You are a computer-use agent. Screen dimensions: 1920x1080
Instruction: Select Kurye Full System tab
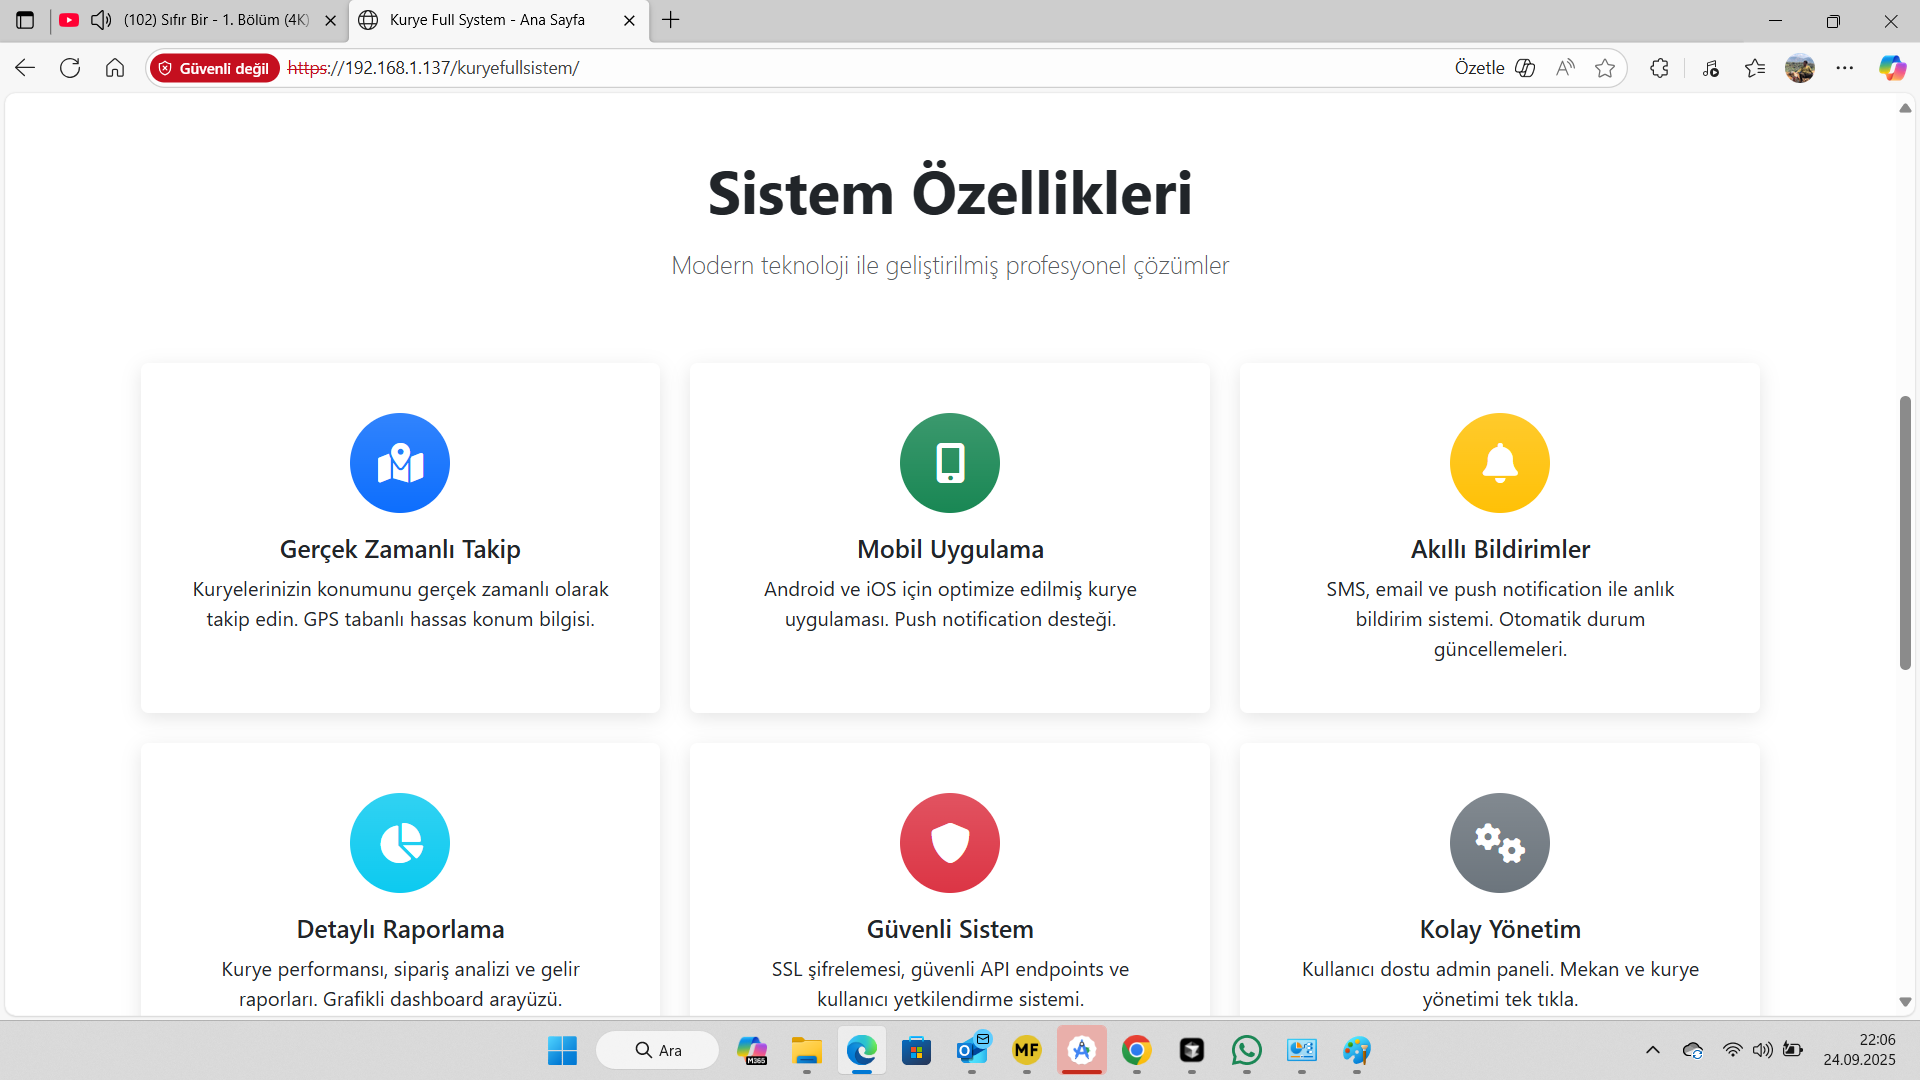click(x=487, y=20)
